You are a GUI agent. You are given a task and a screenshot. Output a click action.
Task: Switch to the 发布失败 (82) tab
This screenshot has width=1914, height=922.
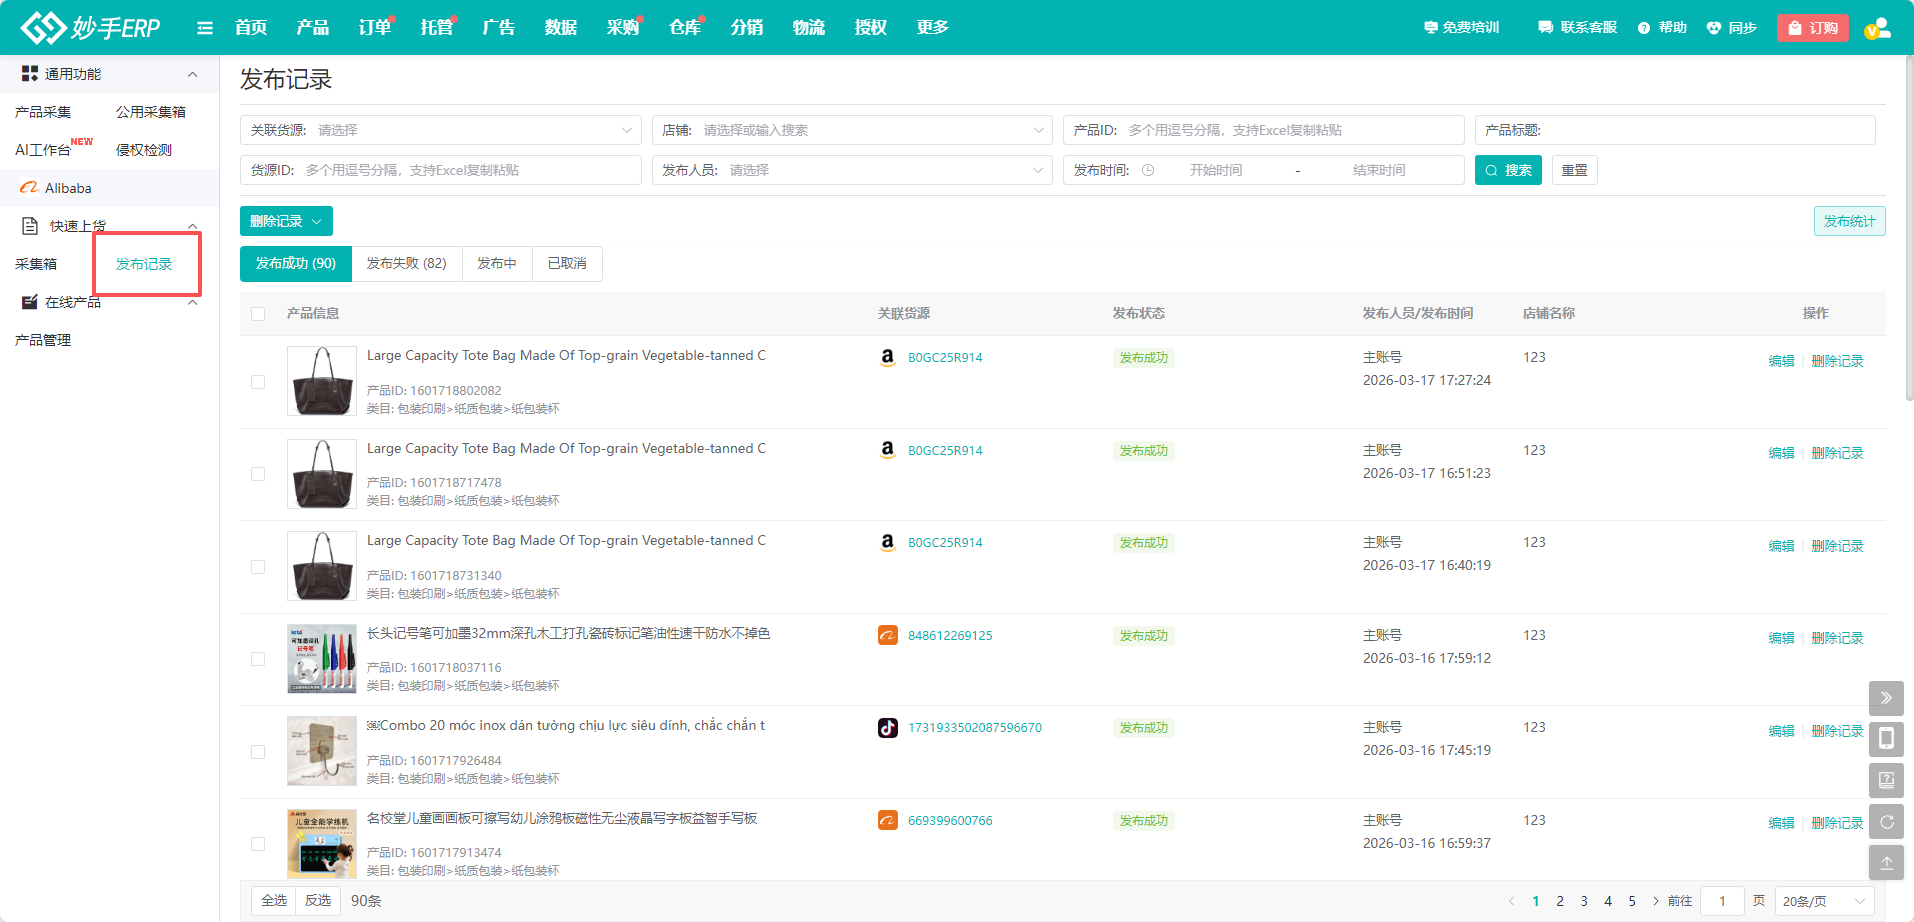(x=406, y=264)
